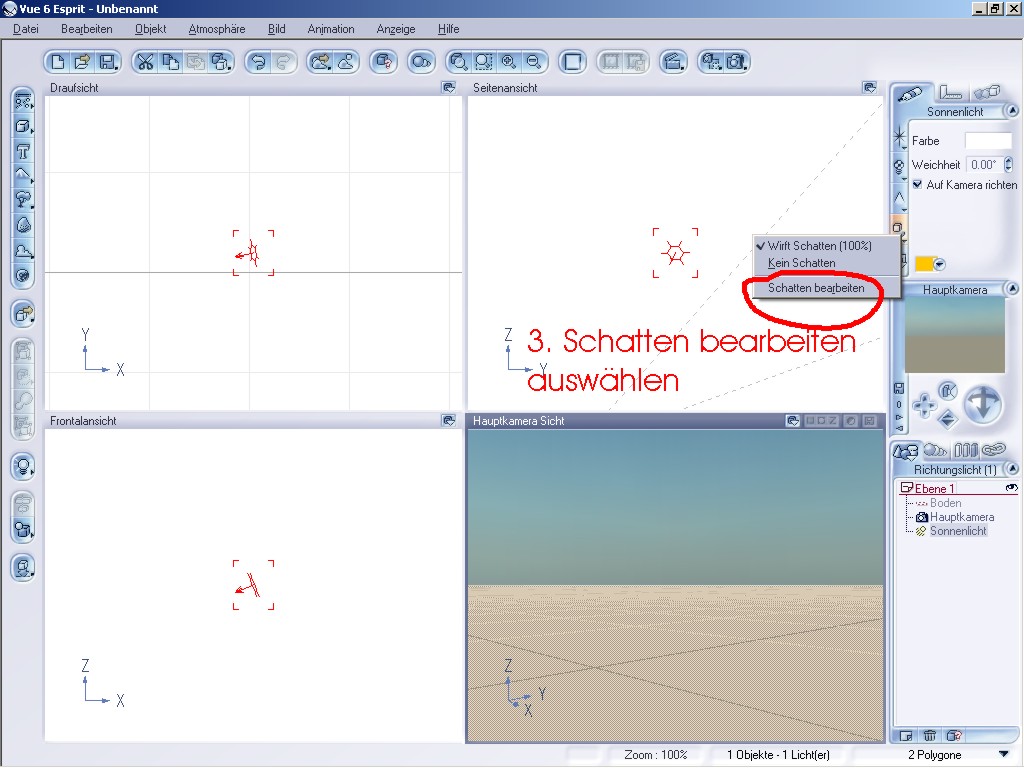Switch to the library books tab

pos(966,450)
